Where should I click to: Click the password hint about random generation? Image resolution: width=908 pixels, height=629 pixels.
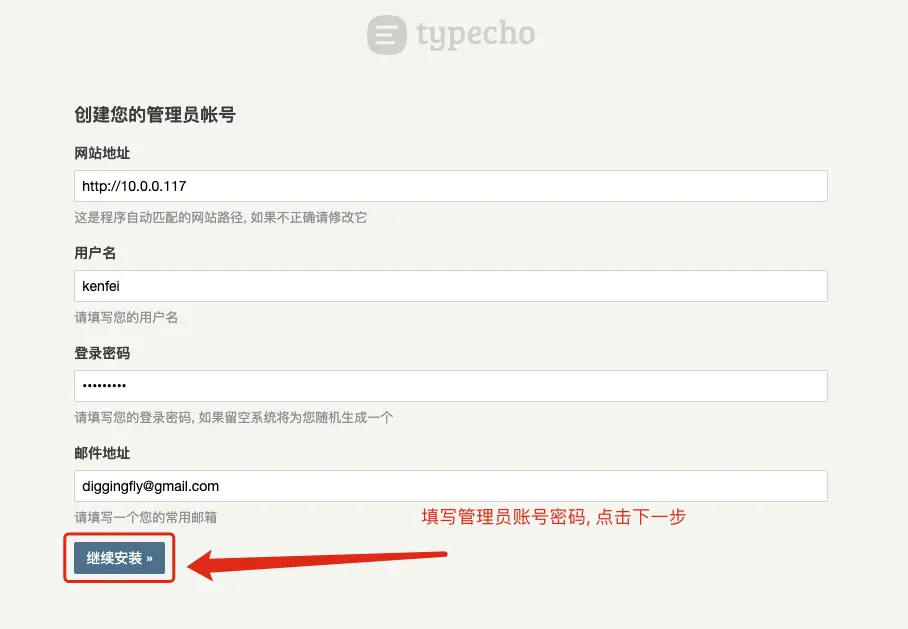(233, 417)
